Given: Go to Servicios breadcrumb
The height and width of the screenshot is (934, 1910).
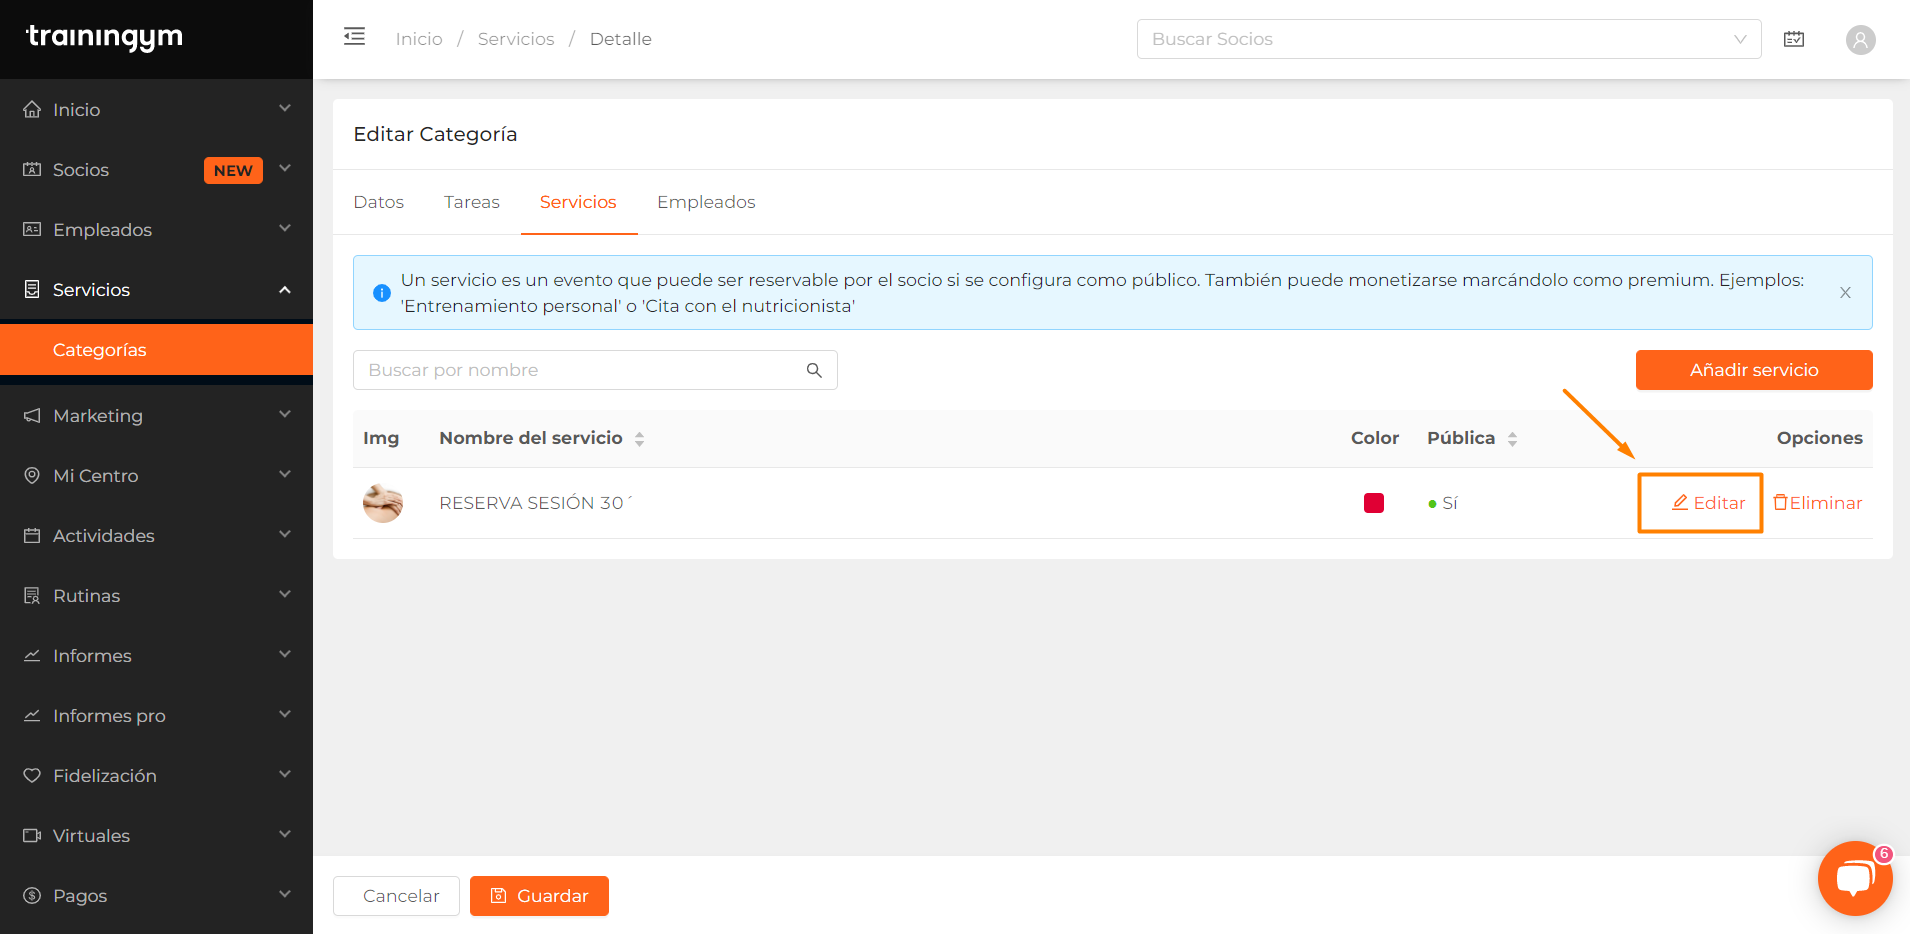Looking at the screenshot, I should tap(516, 39).
